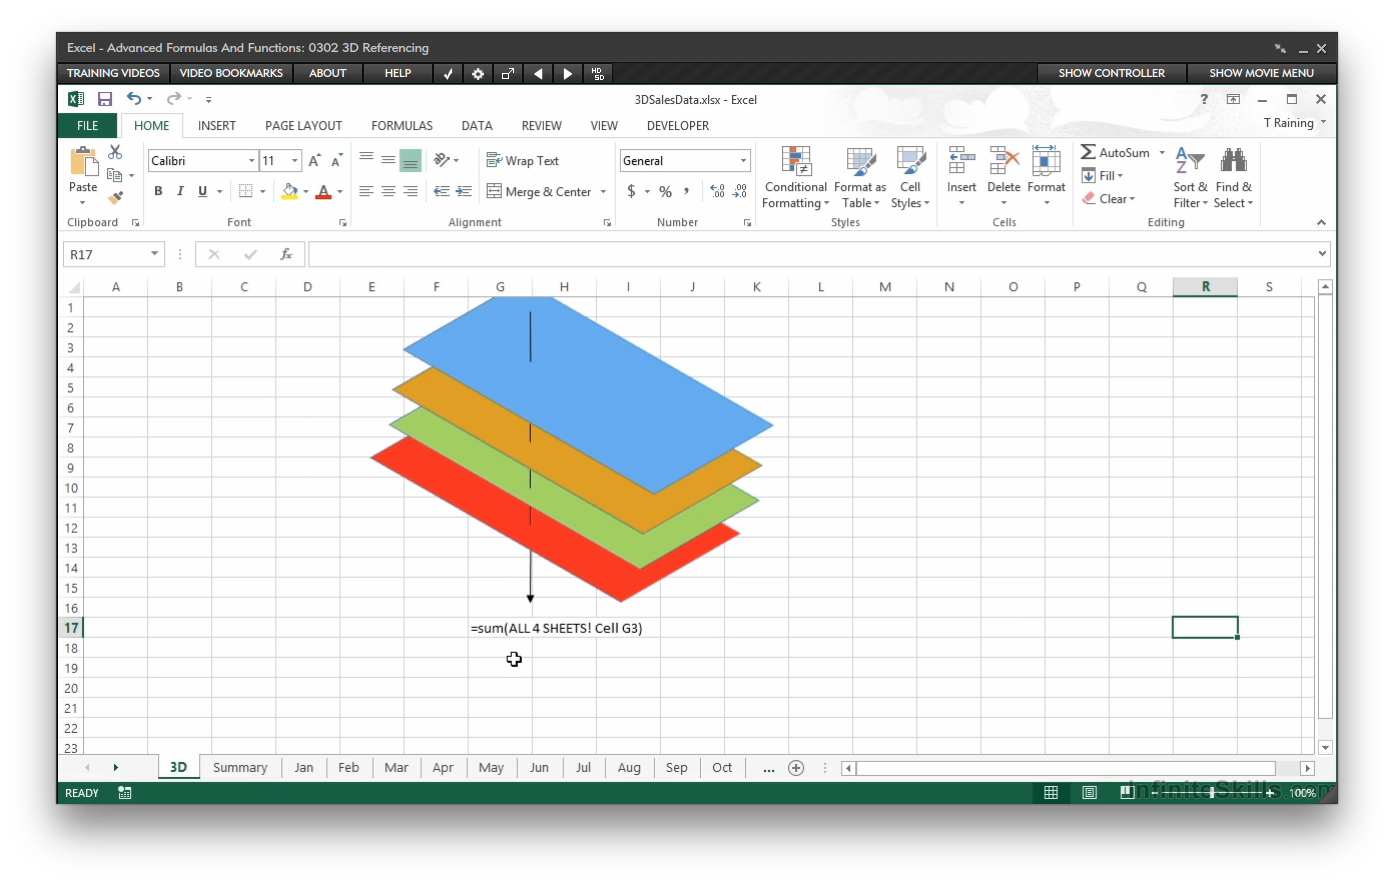Switch to the FORMULAS ribbon tab
This screenshot has height=884, width=1394.
tap(402, 125)
